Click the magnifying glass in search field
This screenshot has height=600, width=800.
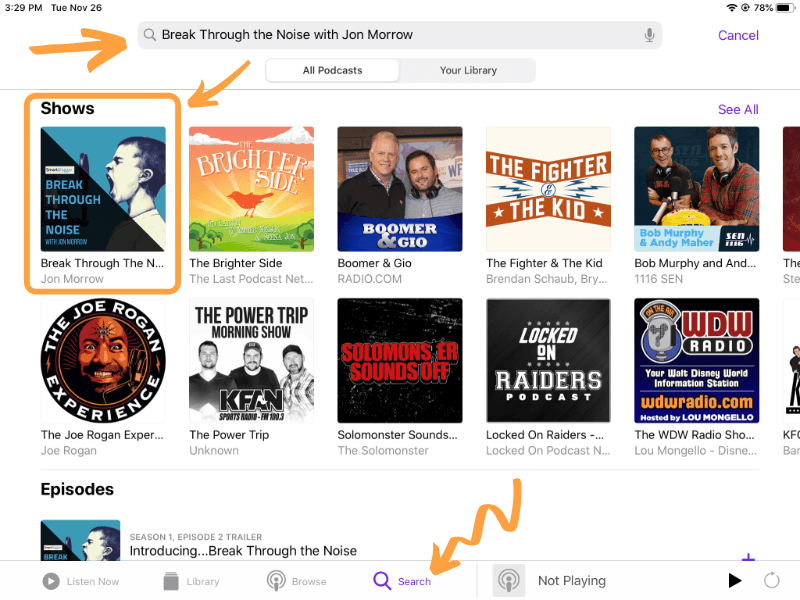point(149,35)
